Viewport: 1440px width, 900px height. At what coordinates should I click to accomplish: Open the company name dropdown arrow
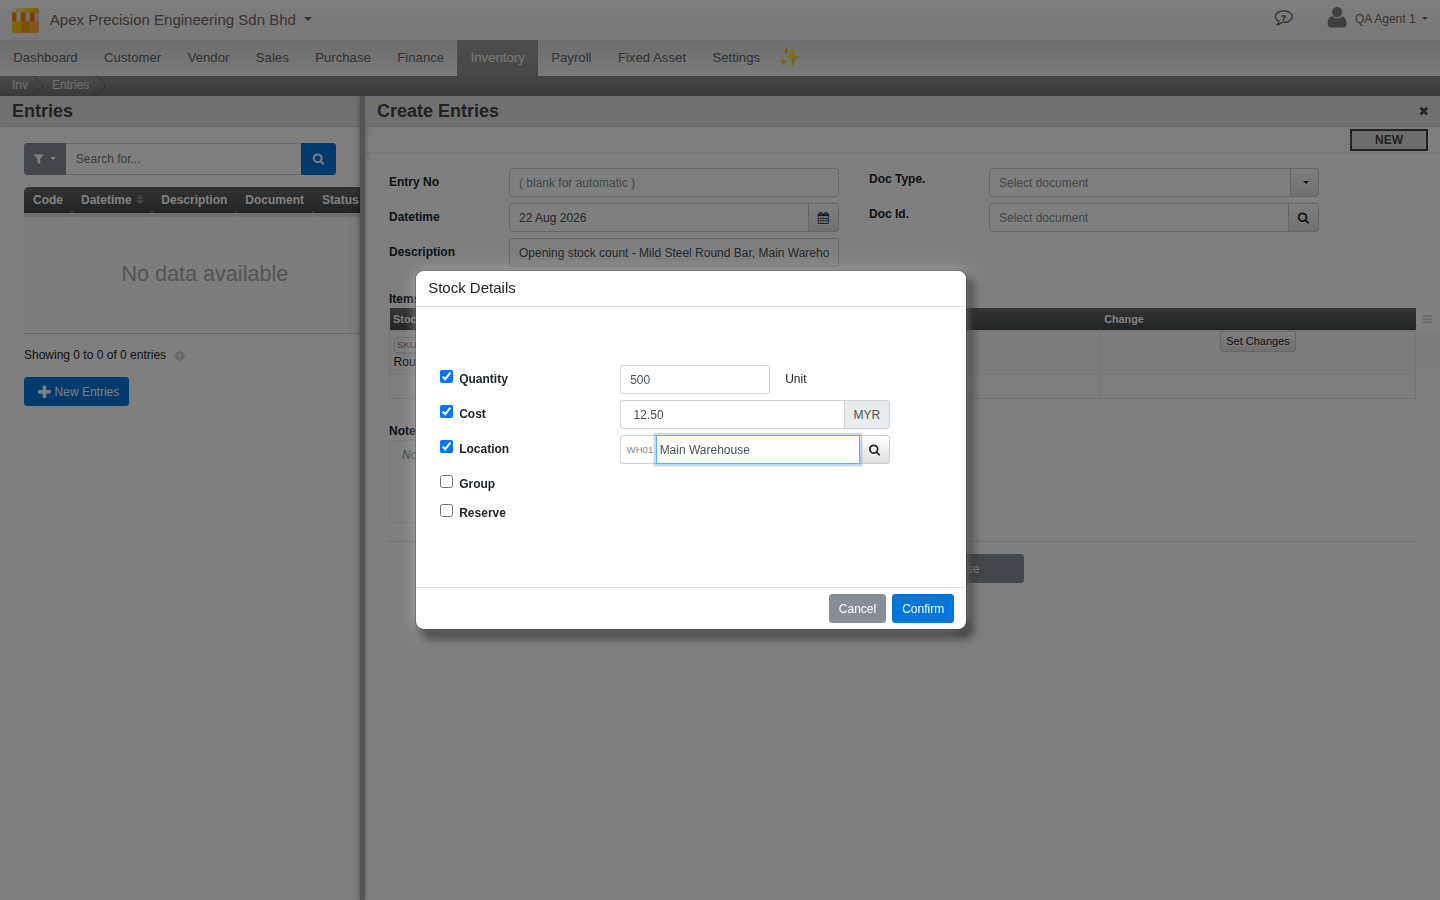pos(308,19)
